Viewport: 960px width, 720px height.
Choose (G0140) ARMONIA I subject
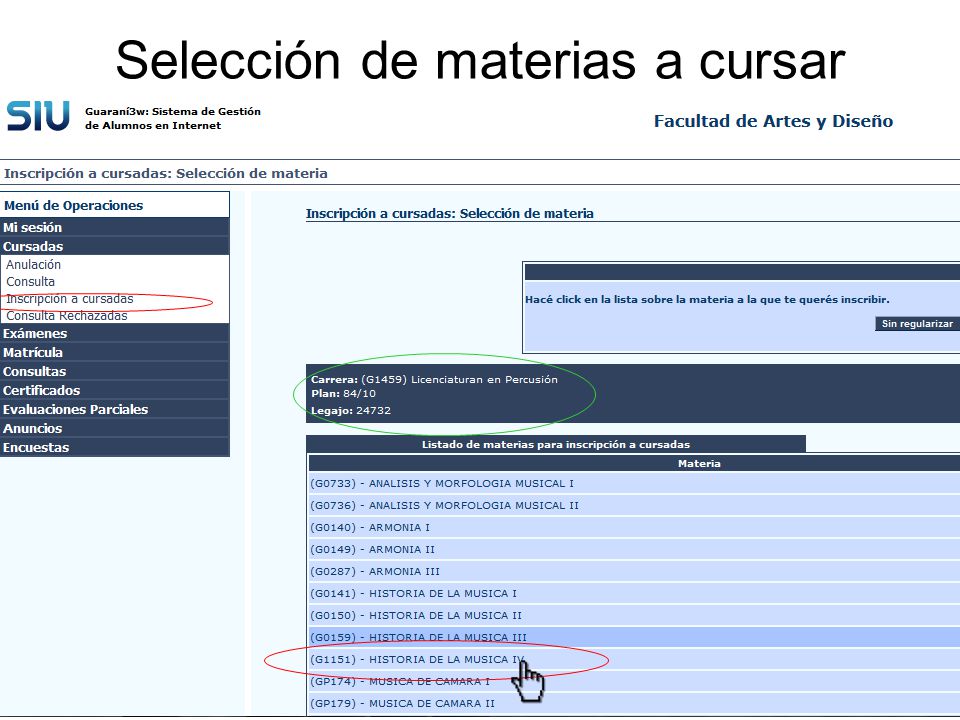click(634, 527)
